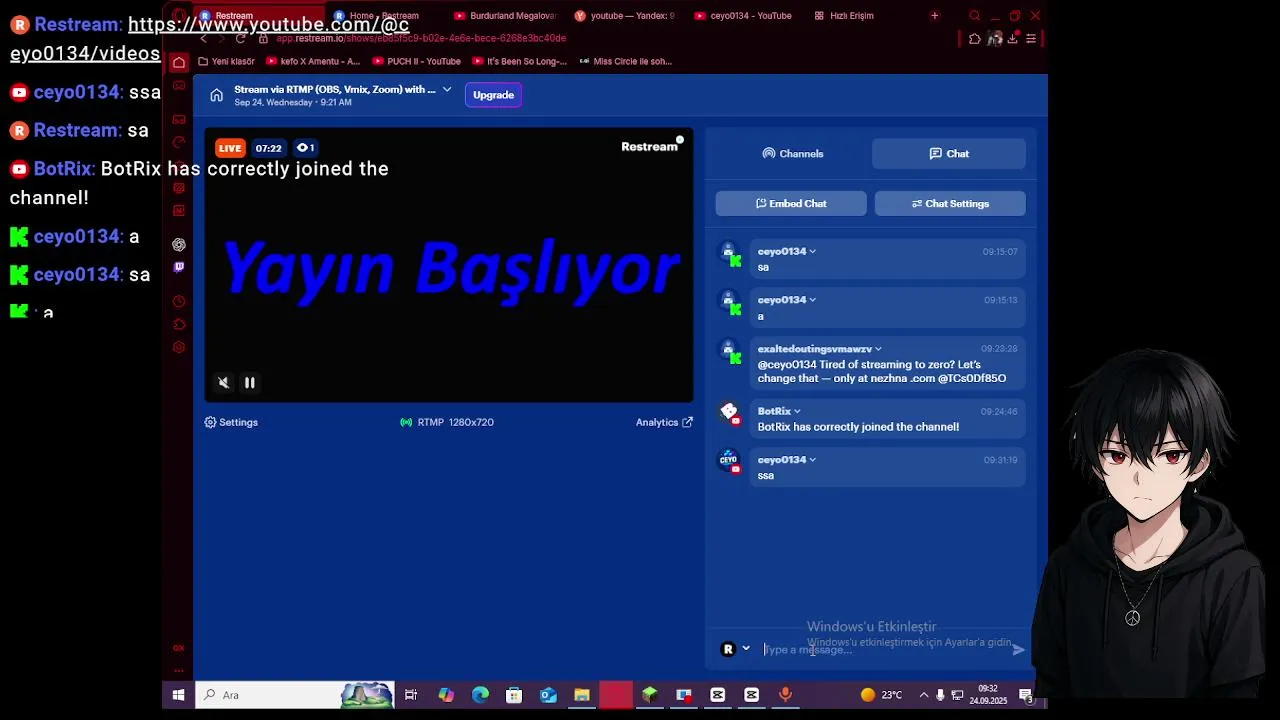Switch to the youtube — Yandex browser tab
Viewport: 1280px width, 720px height.
(625, 16)
